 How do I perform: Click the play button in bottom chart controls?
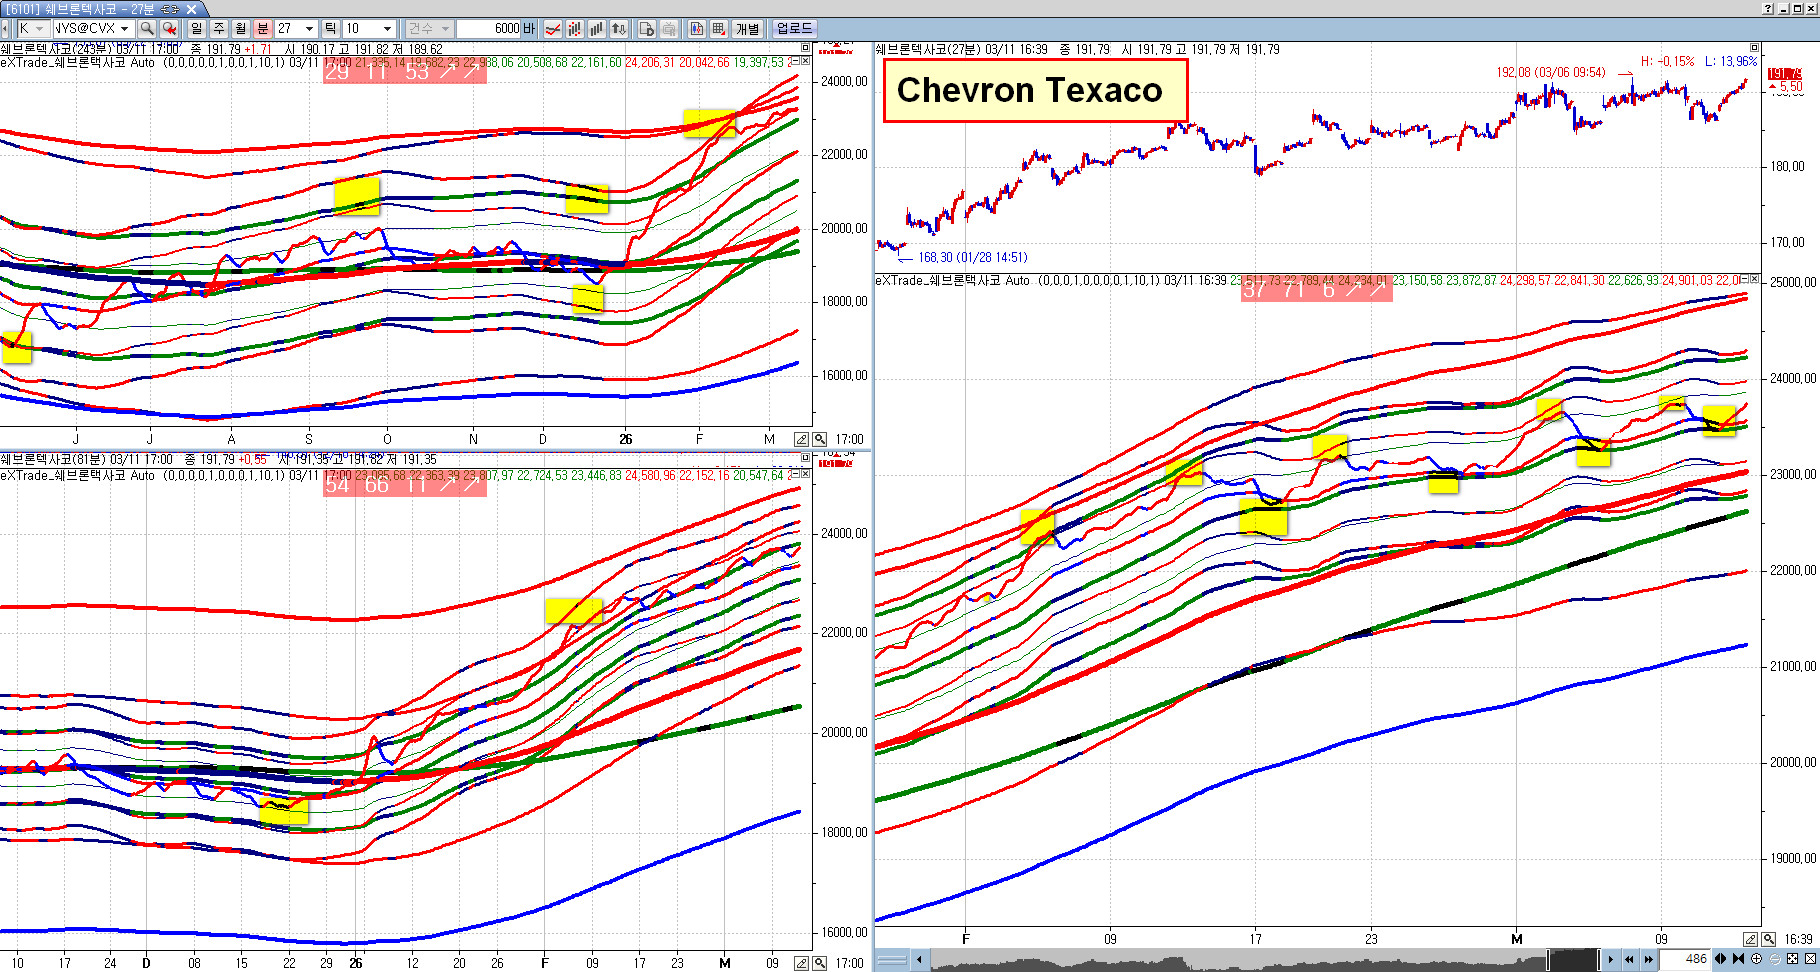coord(1610,959)
